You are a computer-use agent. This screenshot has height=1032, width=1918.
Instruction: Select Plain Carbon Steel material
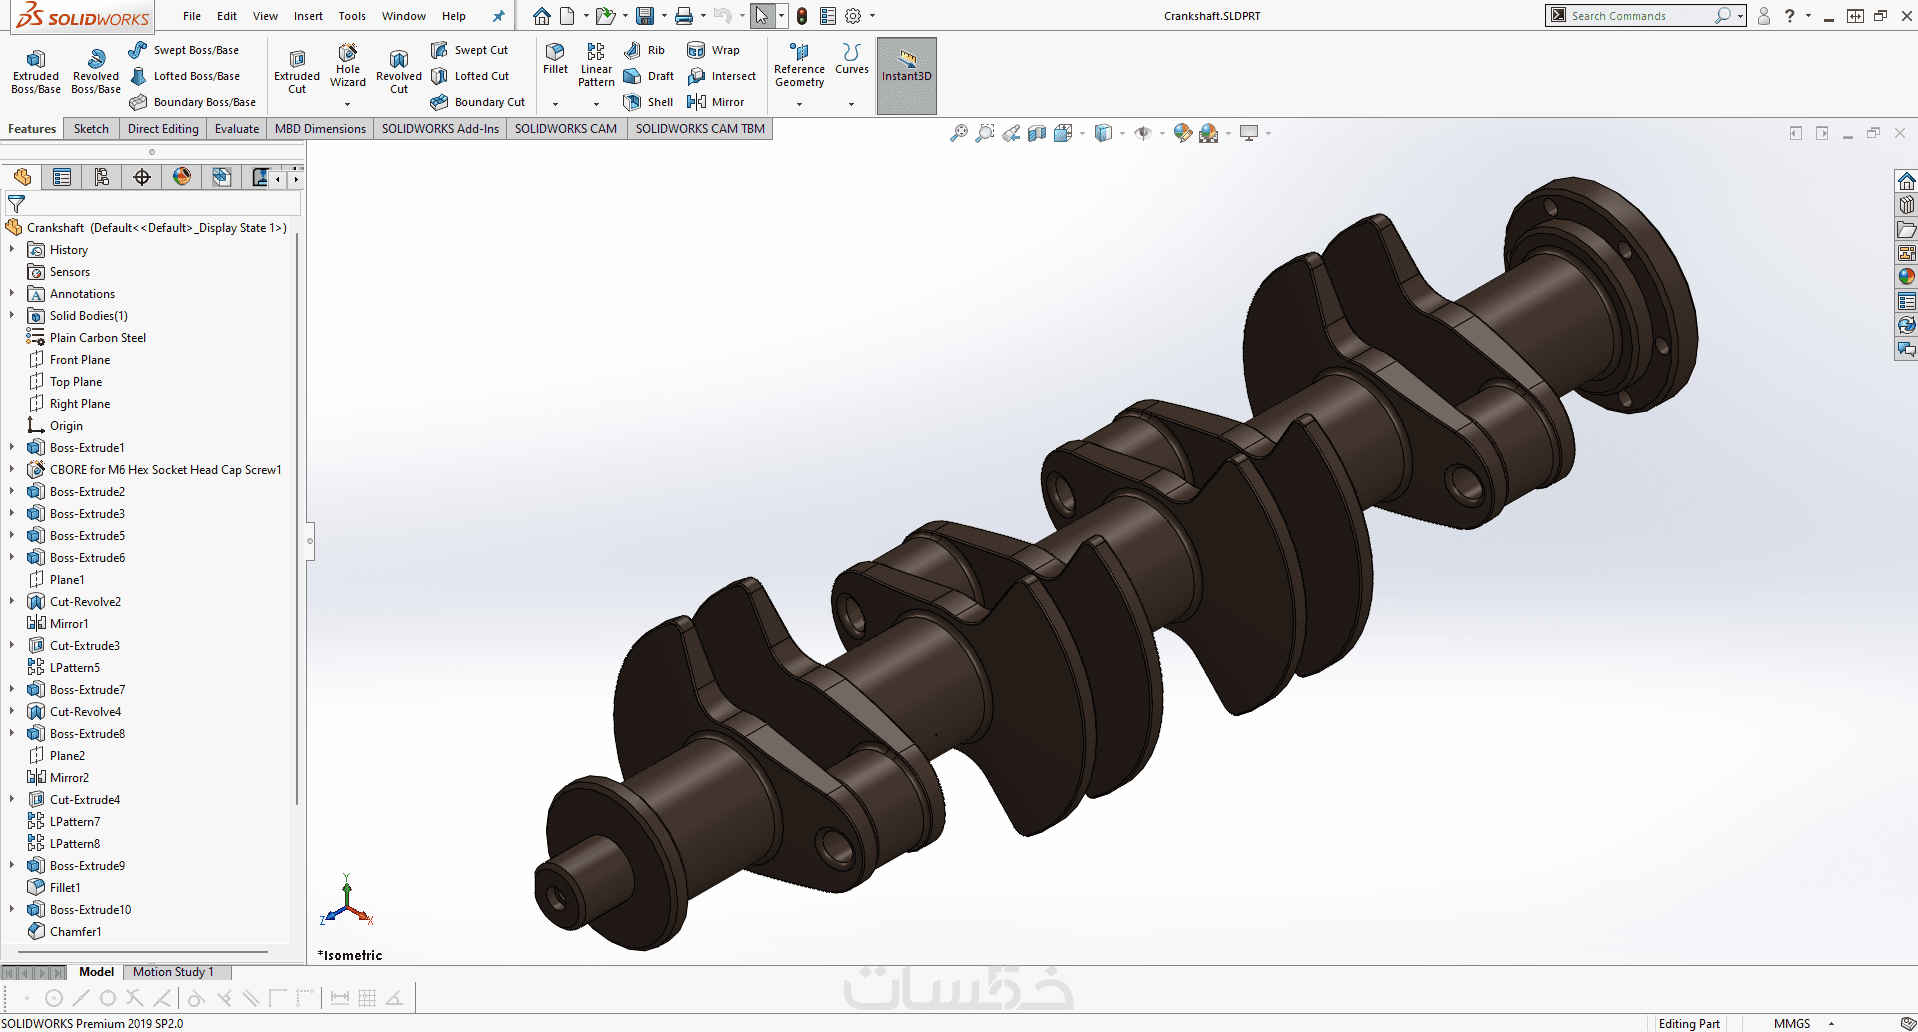click(86, 338)
